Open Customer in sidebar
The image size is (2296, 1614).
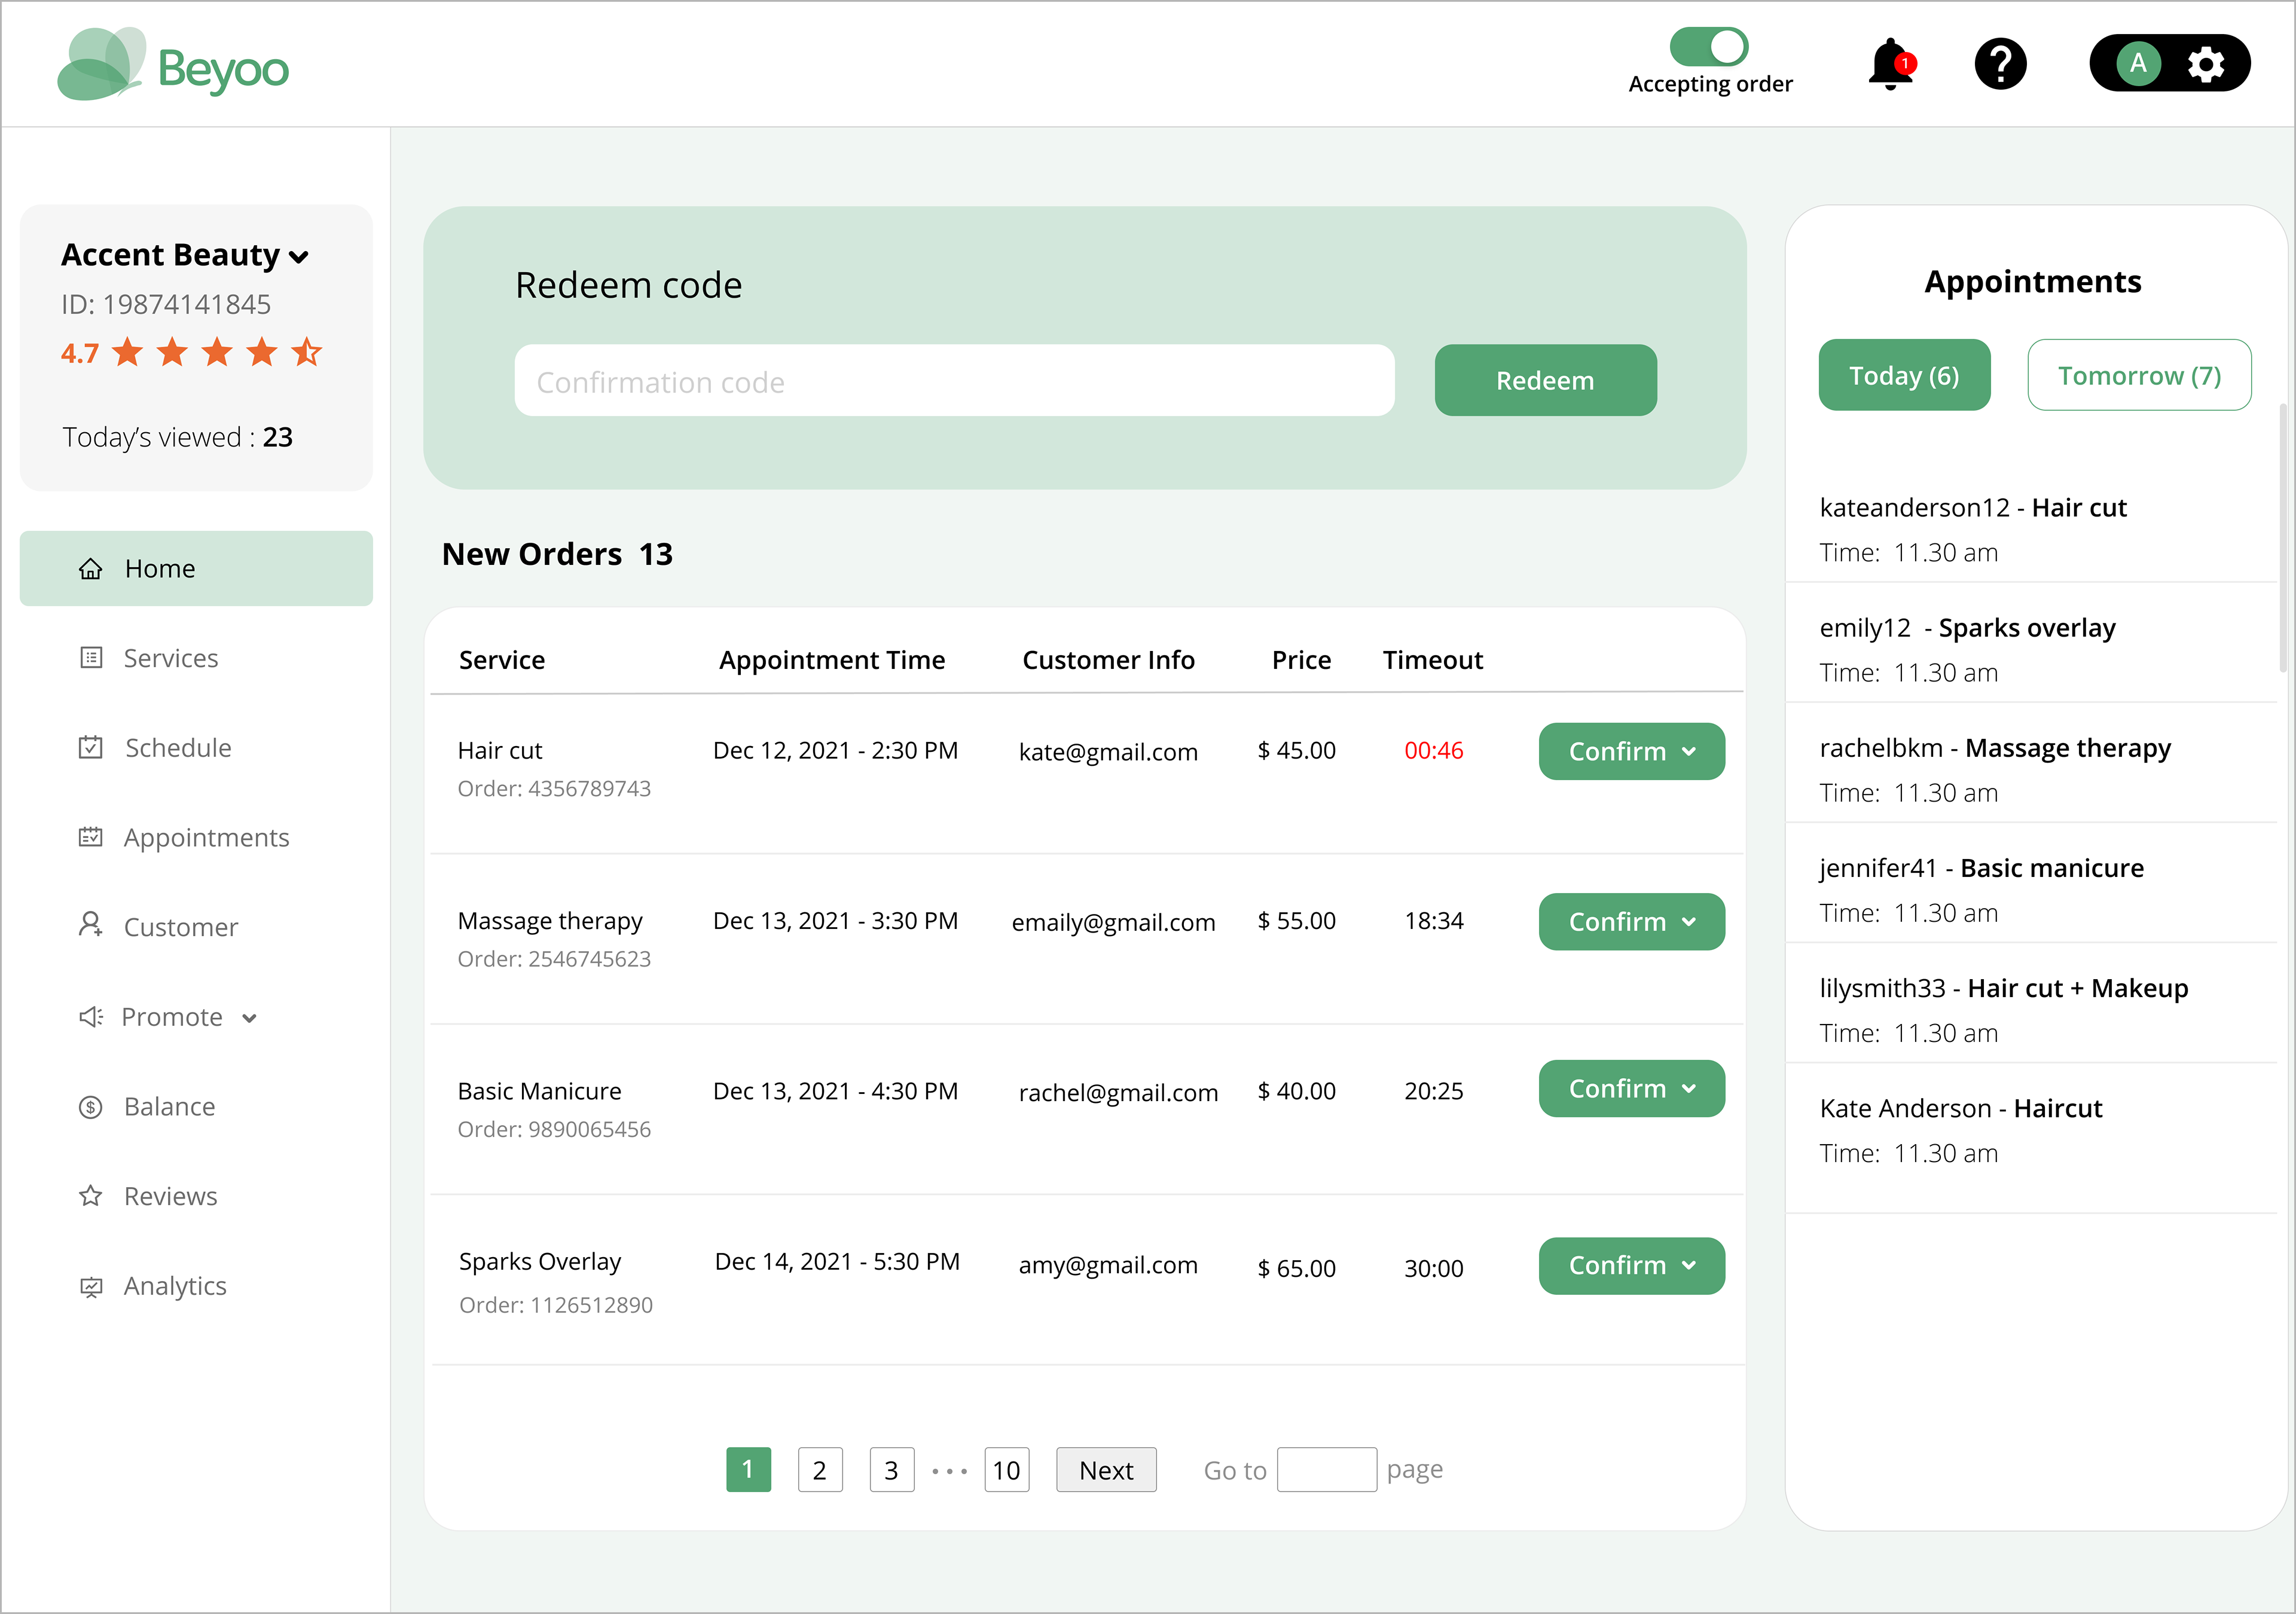tap(181, 927)
